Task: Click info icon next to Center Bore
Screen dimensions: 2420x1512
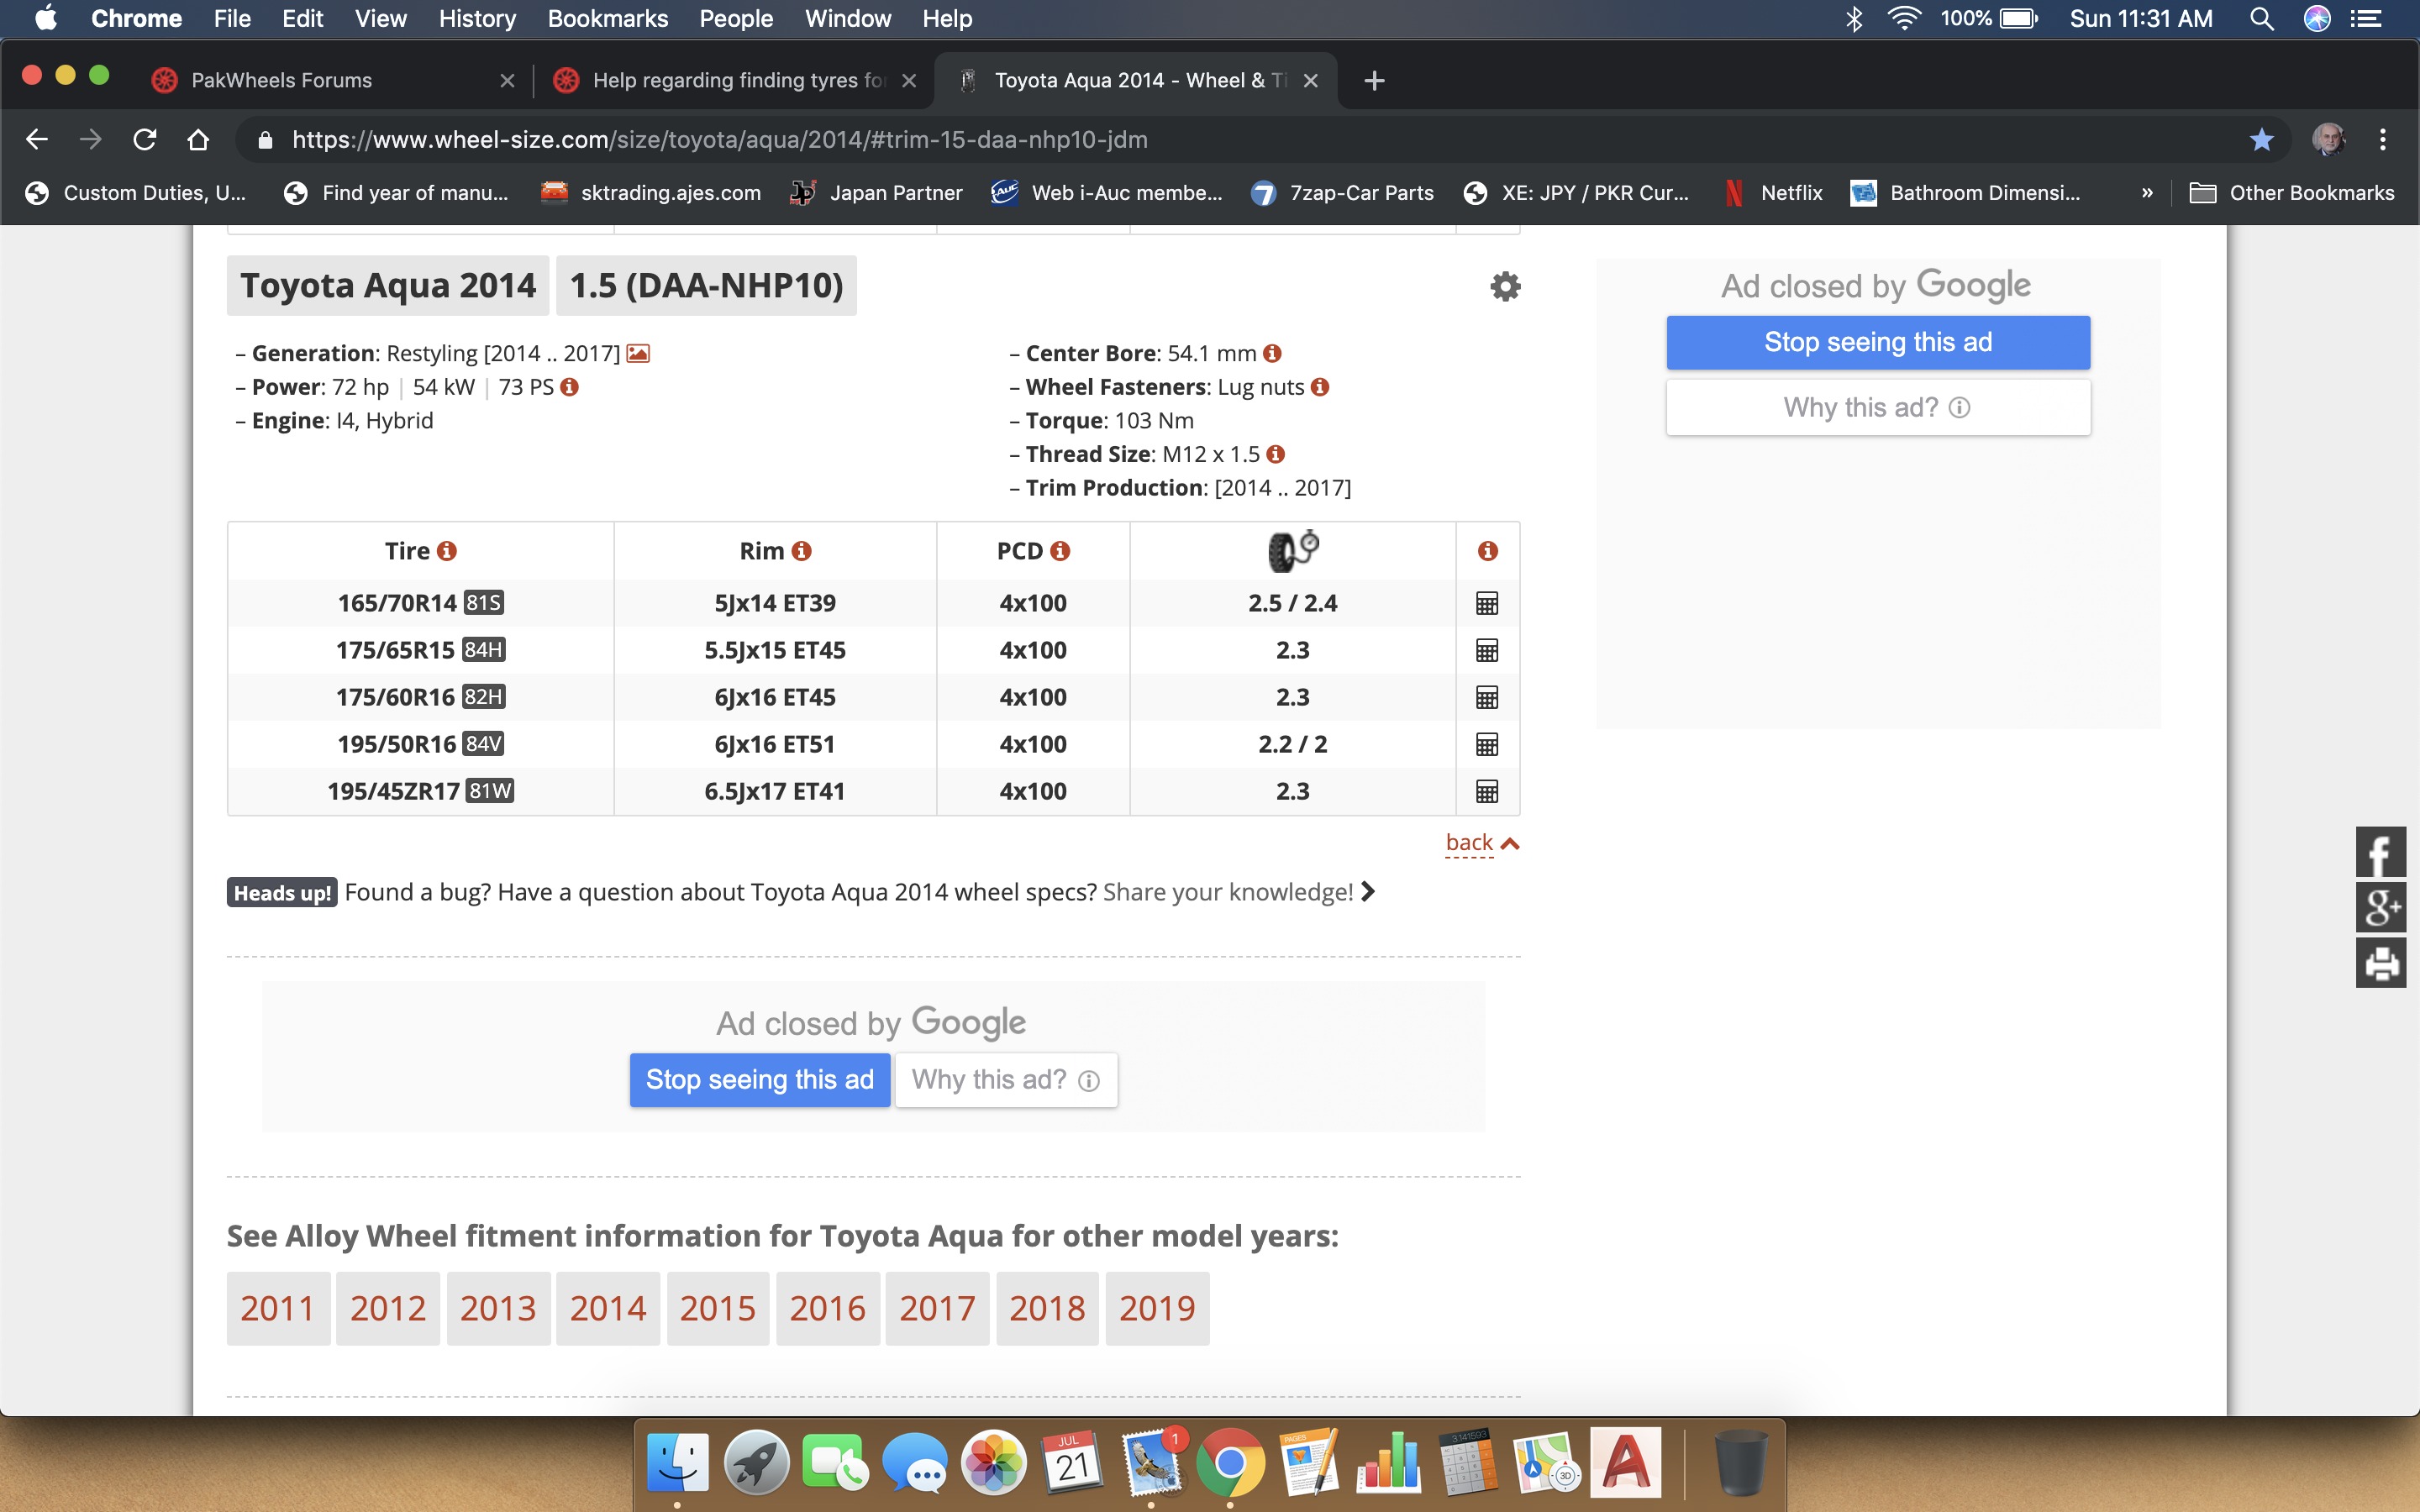Action: click(1272, 353)
